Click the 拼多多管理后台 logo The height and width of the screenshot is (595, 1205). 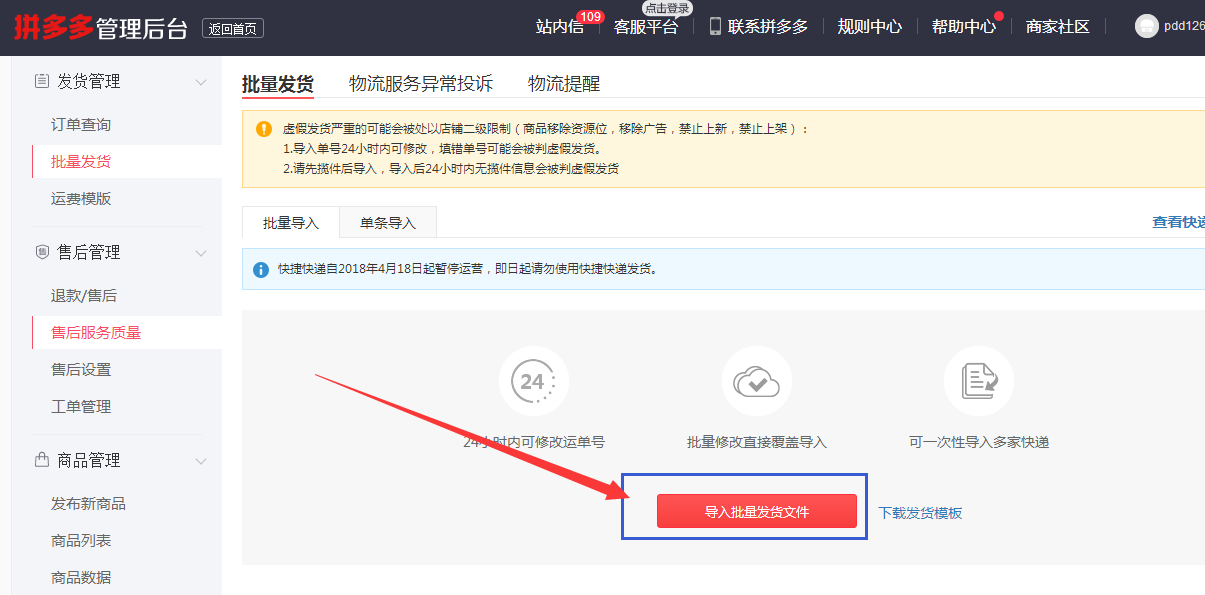click(x=100, y=27)
